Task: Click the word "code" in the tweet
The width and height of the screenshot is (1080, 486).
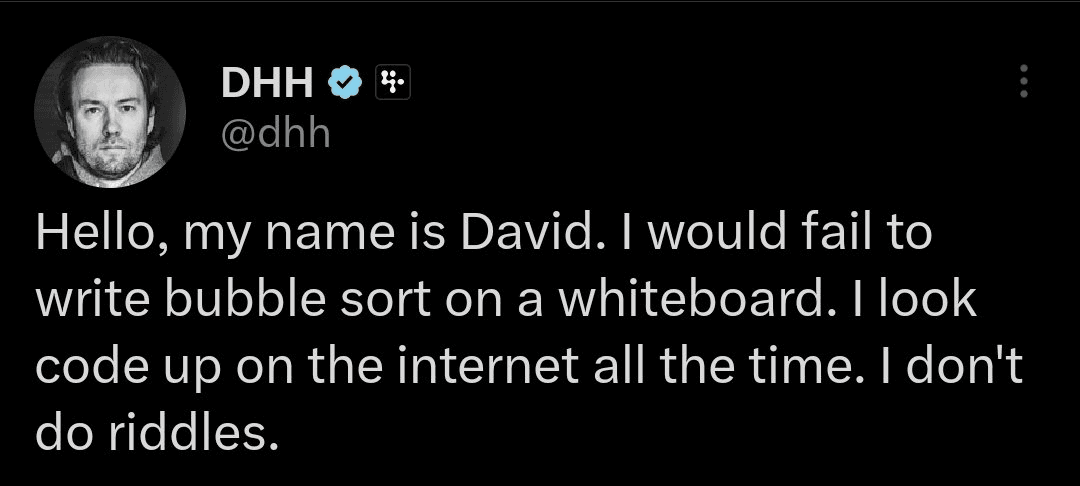Action: 84,367
